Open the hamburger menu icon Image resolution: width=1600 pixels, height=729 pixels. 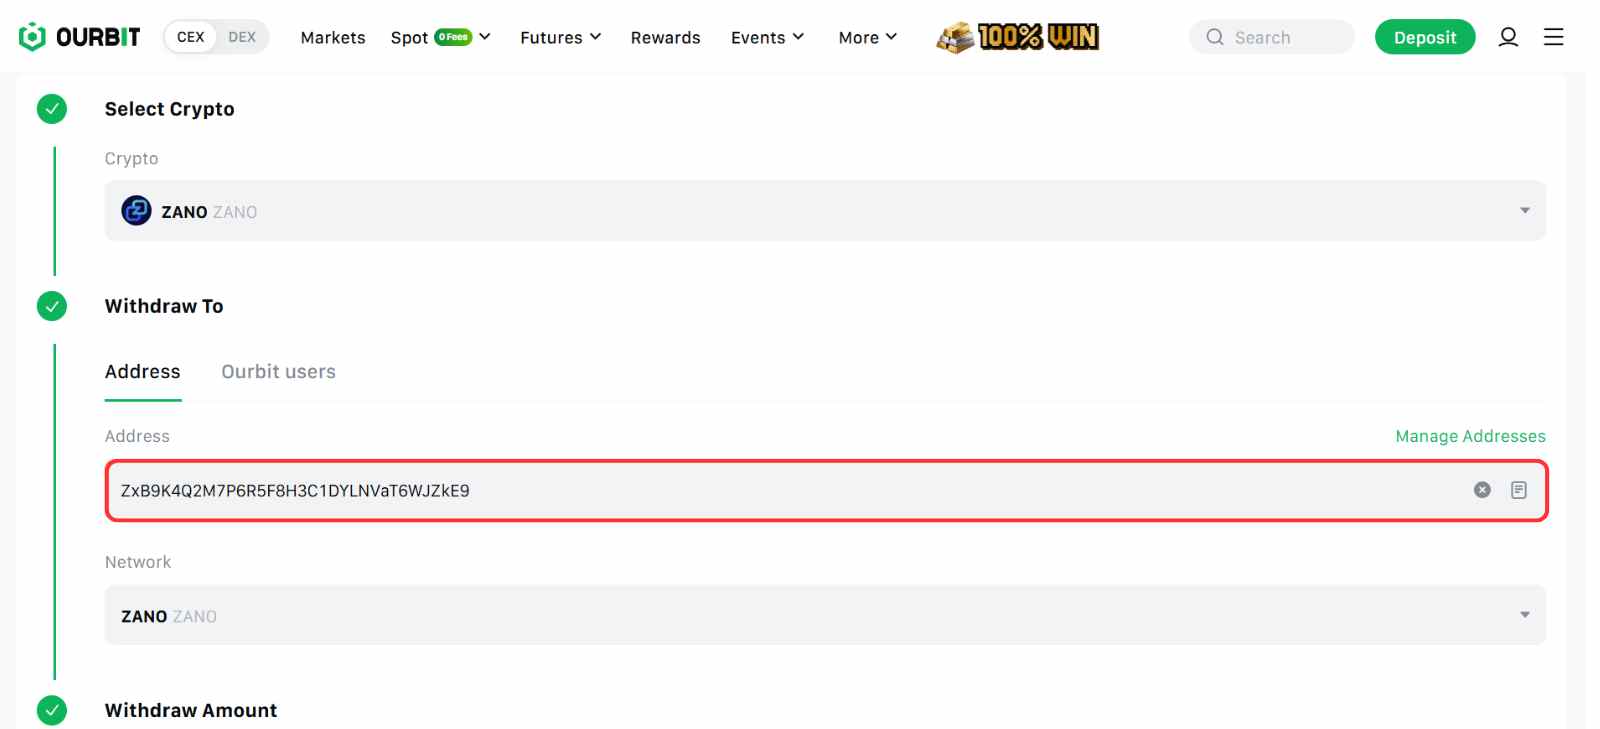1553,37
